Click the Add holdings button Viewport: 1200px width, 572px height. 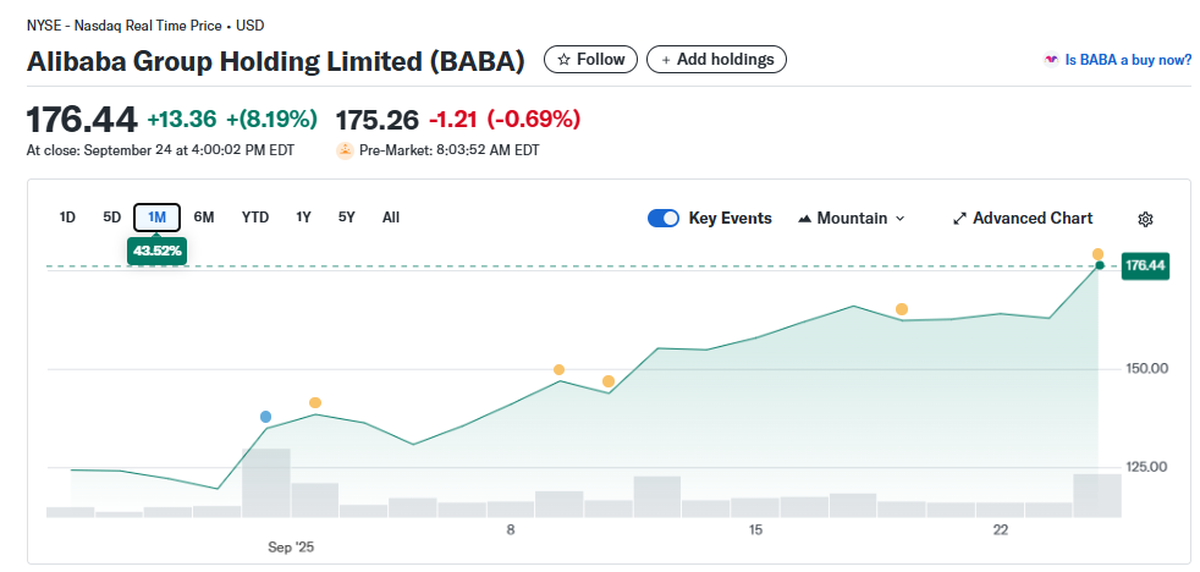click(x=717, y=60)
